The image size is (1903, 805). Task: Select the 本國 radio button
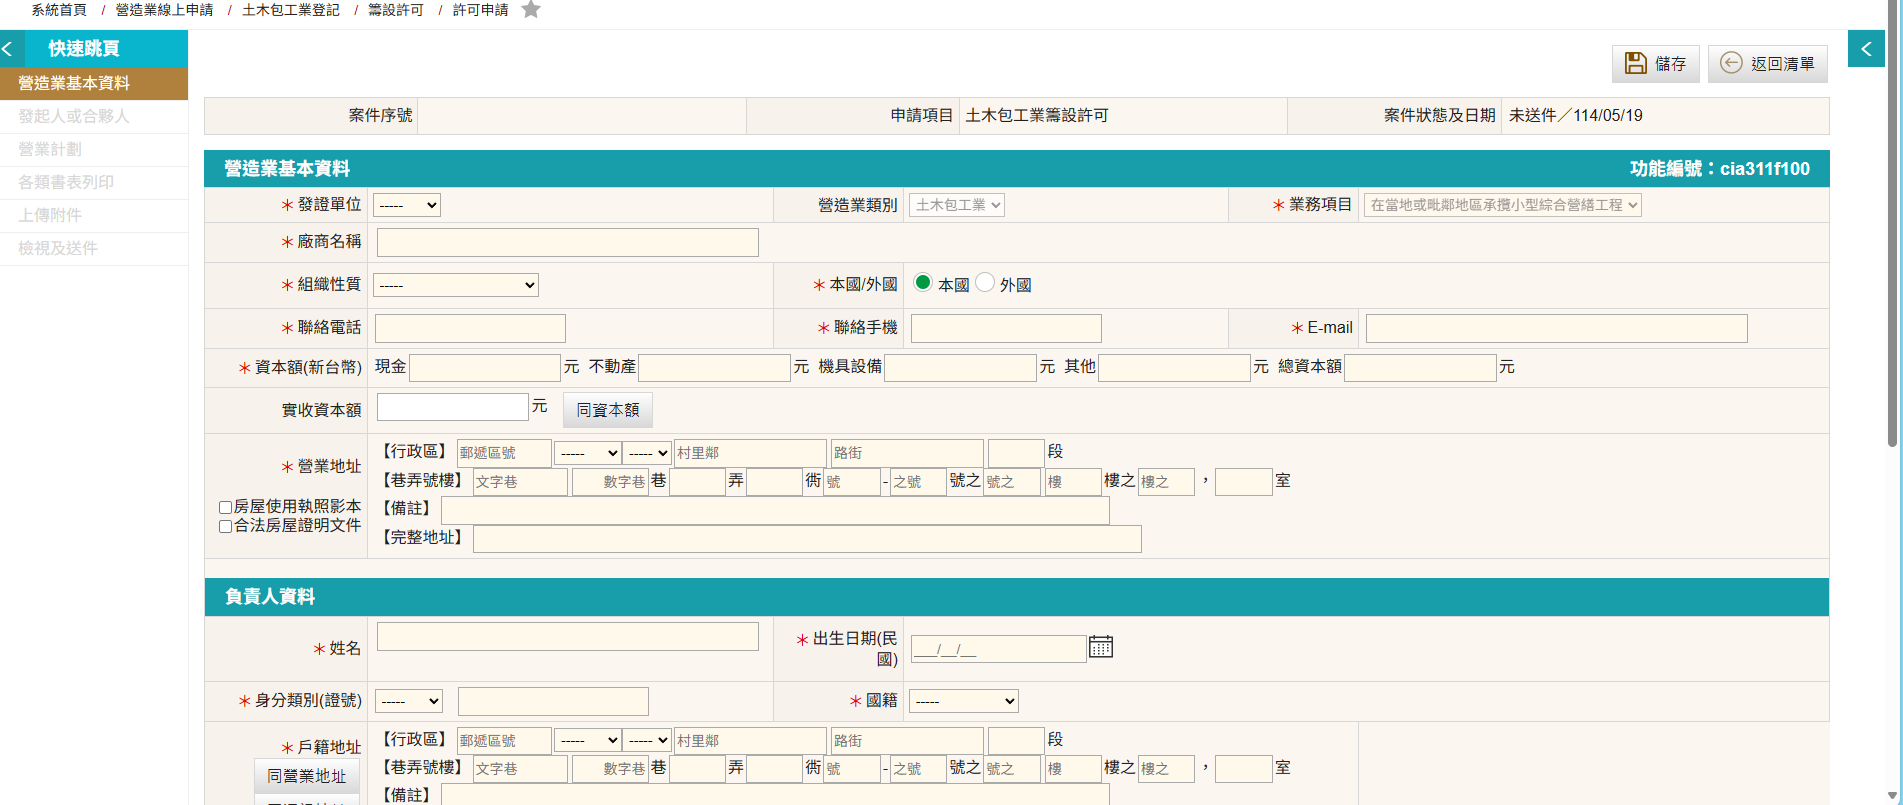click(923, 283)
